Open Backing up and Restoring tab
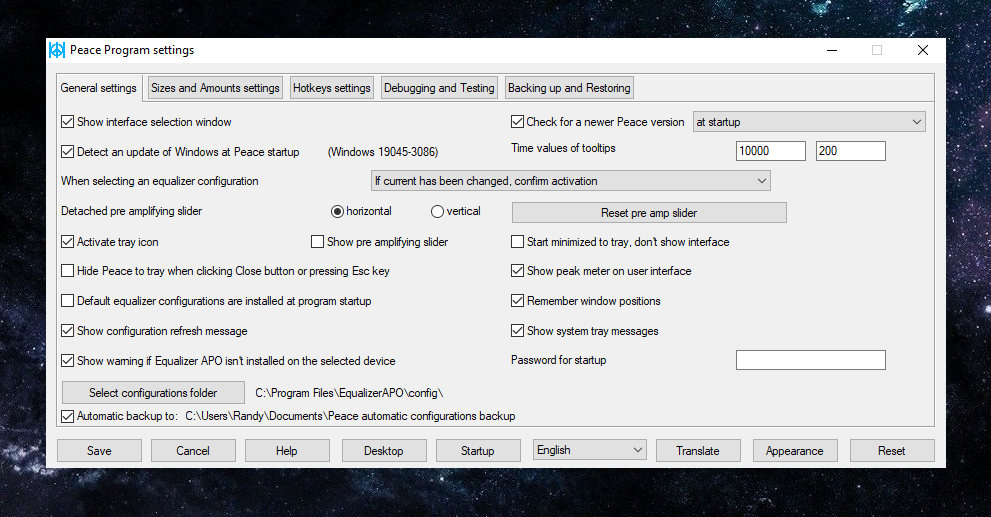Image resolution: width=991 pixels, height=517 pixels. [569, 88]
